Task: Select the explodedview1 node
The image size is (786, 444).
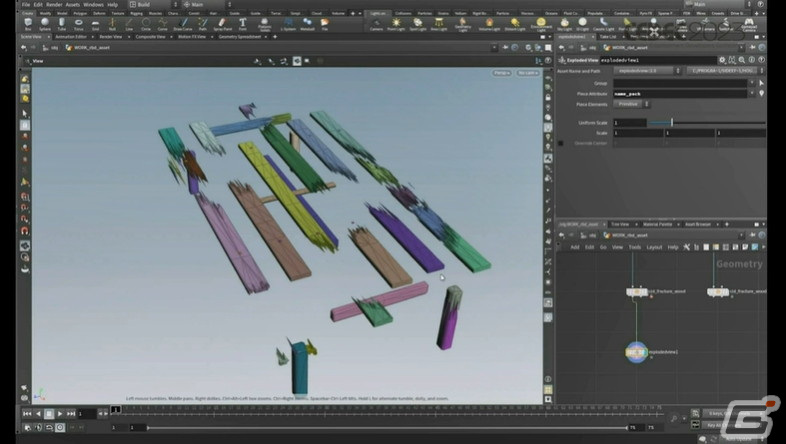Action: click(x=637, y=352)
